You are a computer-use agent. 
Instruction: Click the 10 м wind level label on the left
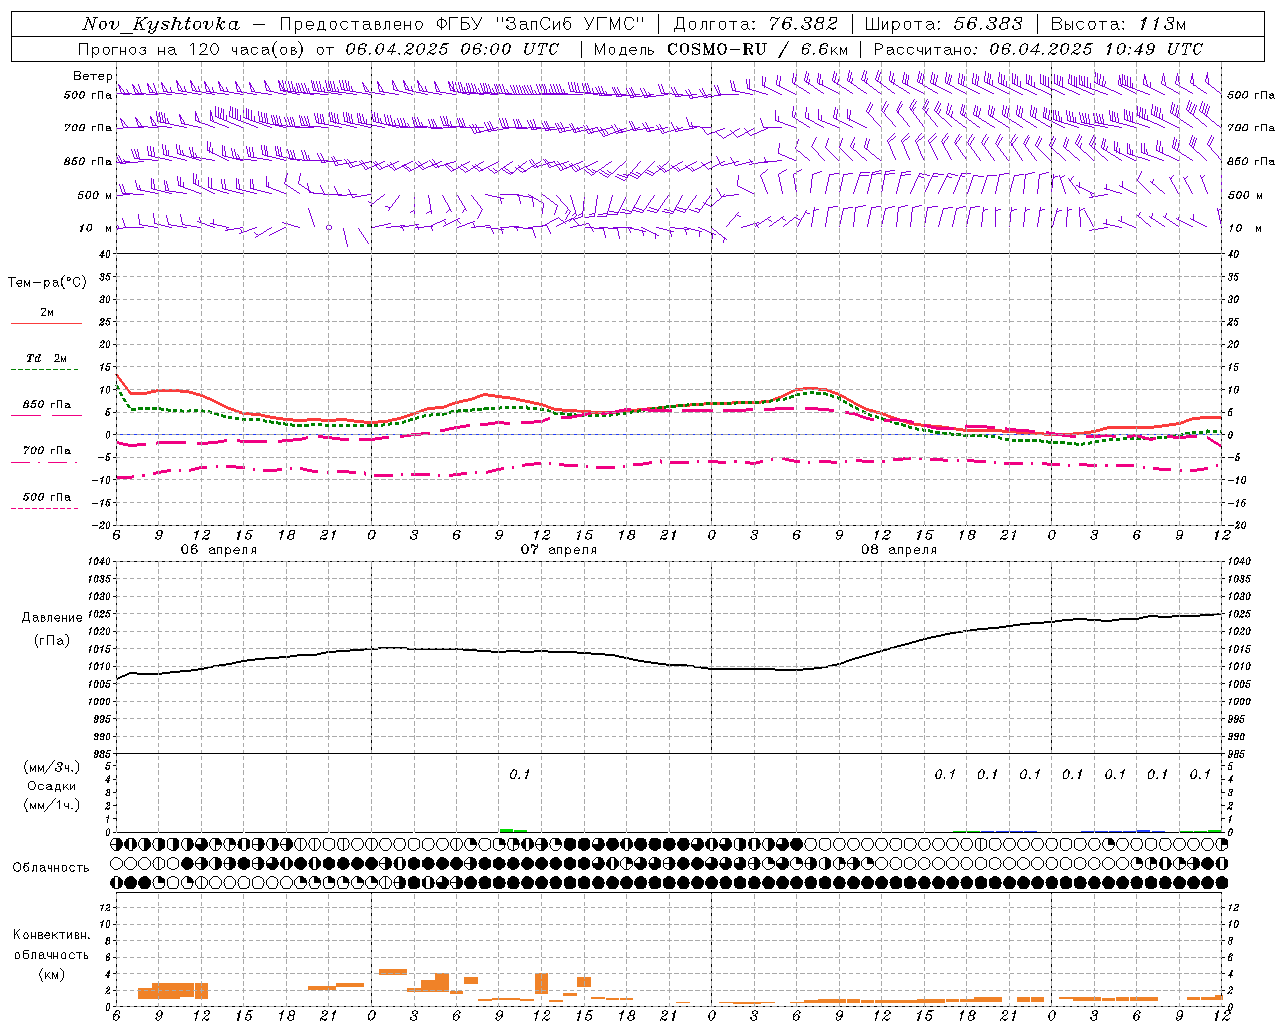(95, 228)
